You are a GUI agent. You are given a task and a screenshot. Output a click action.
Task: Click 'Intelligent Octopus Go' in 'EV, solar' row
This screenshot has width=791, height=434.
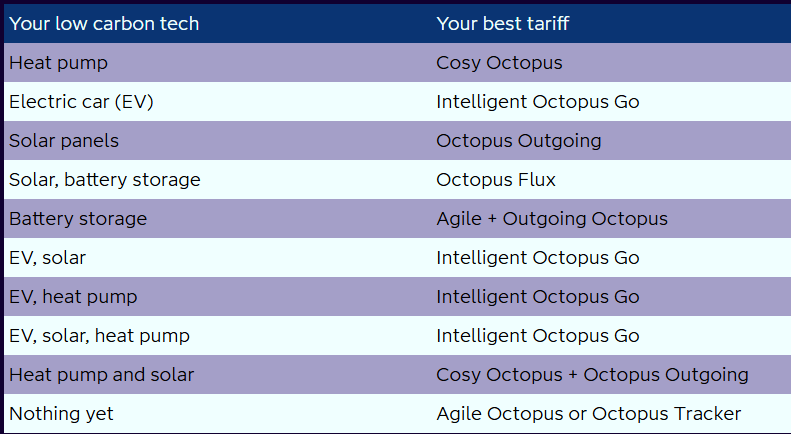[x=537, y=258]
